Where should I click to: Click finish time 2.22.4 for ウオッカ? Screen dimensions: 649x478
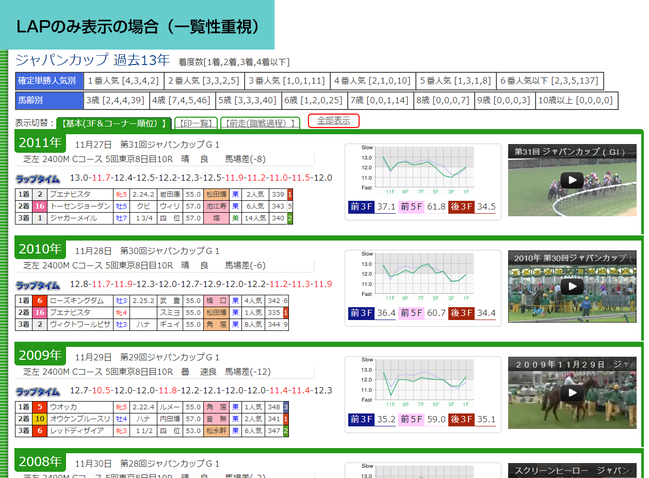143,407
